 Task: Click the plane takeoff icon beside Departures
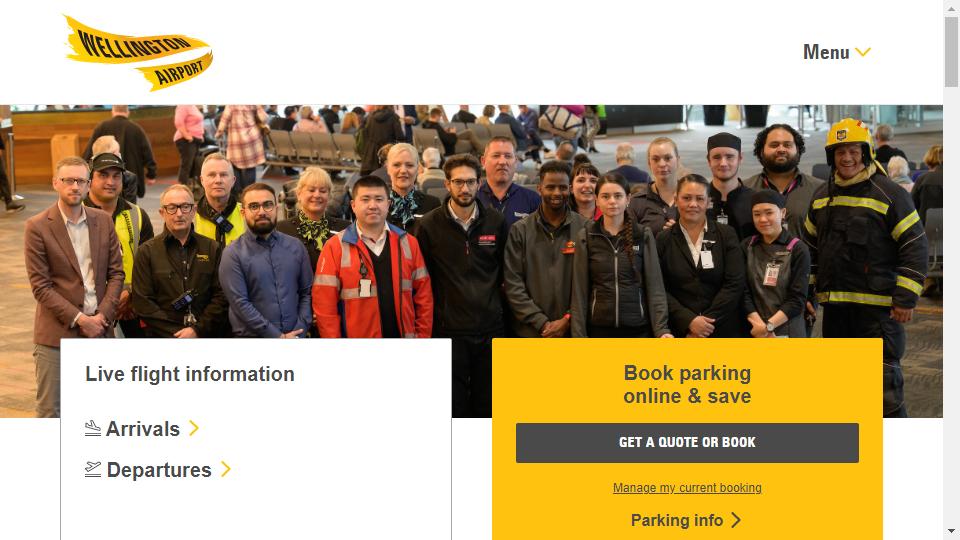tap(92, 470)
